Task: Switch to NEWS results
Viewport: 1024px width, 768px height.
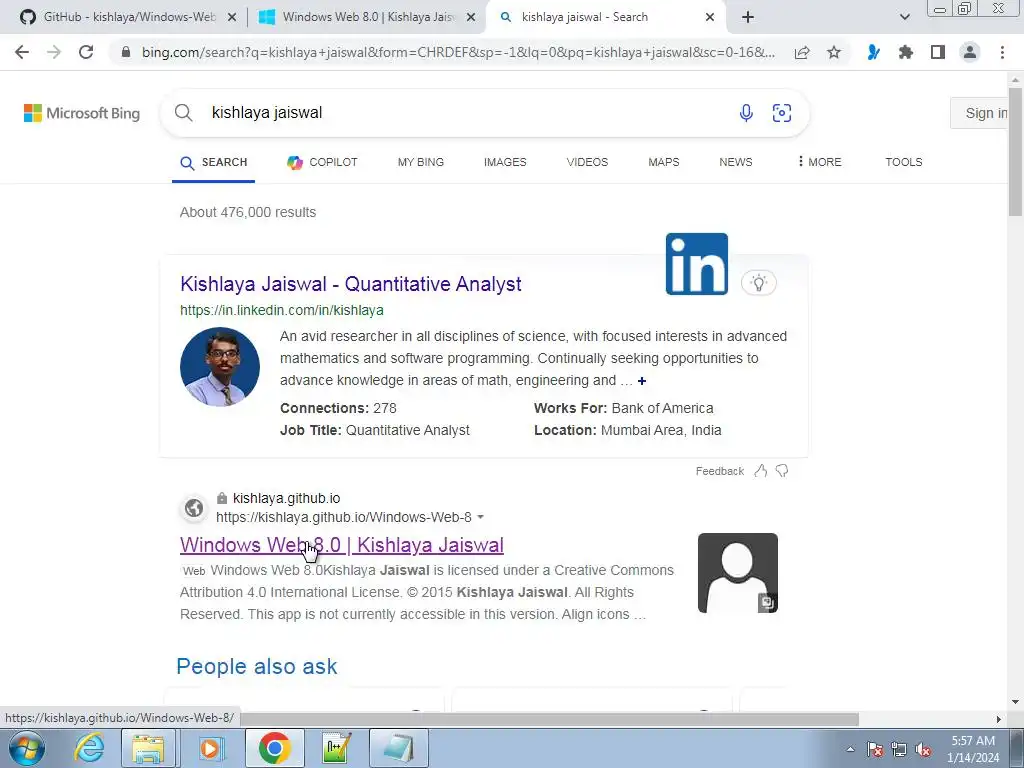Action: click(735, 162)
